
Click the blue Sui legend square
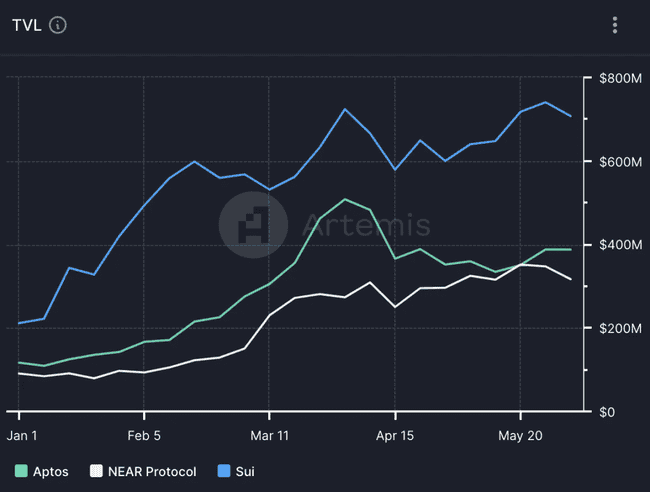pyautogui.click(x=222, y=471)
